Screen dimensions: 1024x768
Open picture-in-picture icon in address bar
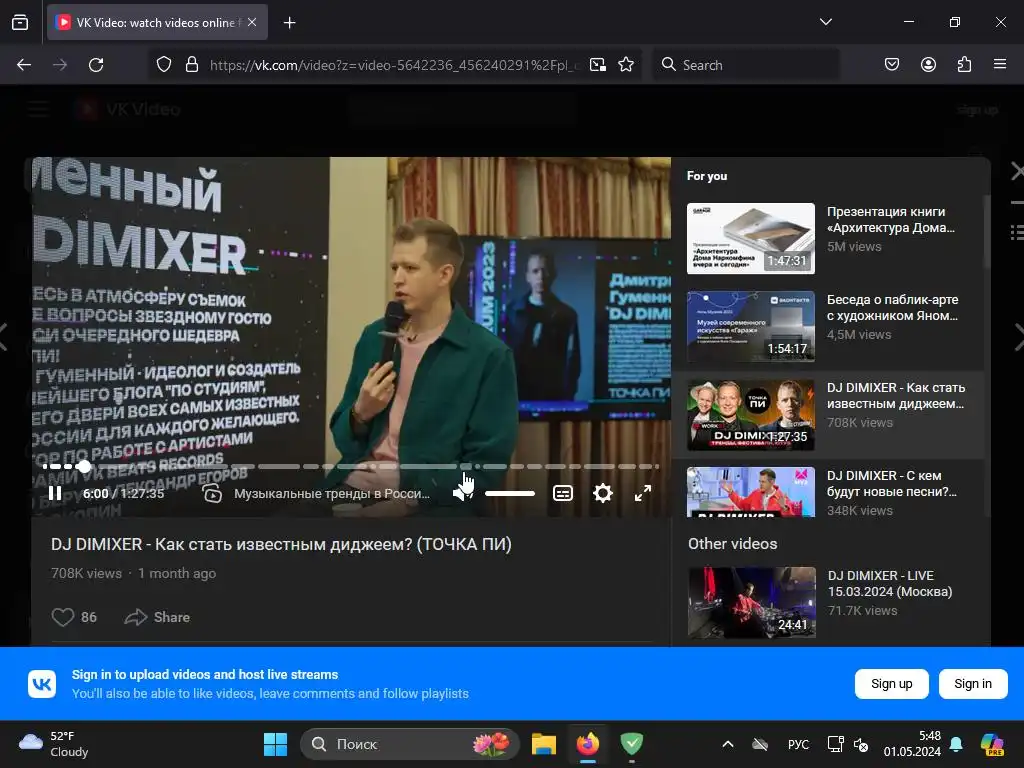pyautogui.click(x=598, y=65)
